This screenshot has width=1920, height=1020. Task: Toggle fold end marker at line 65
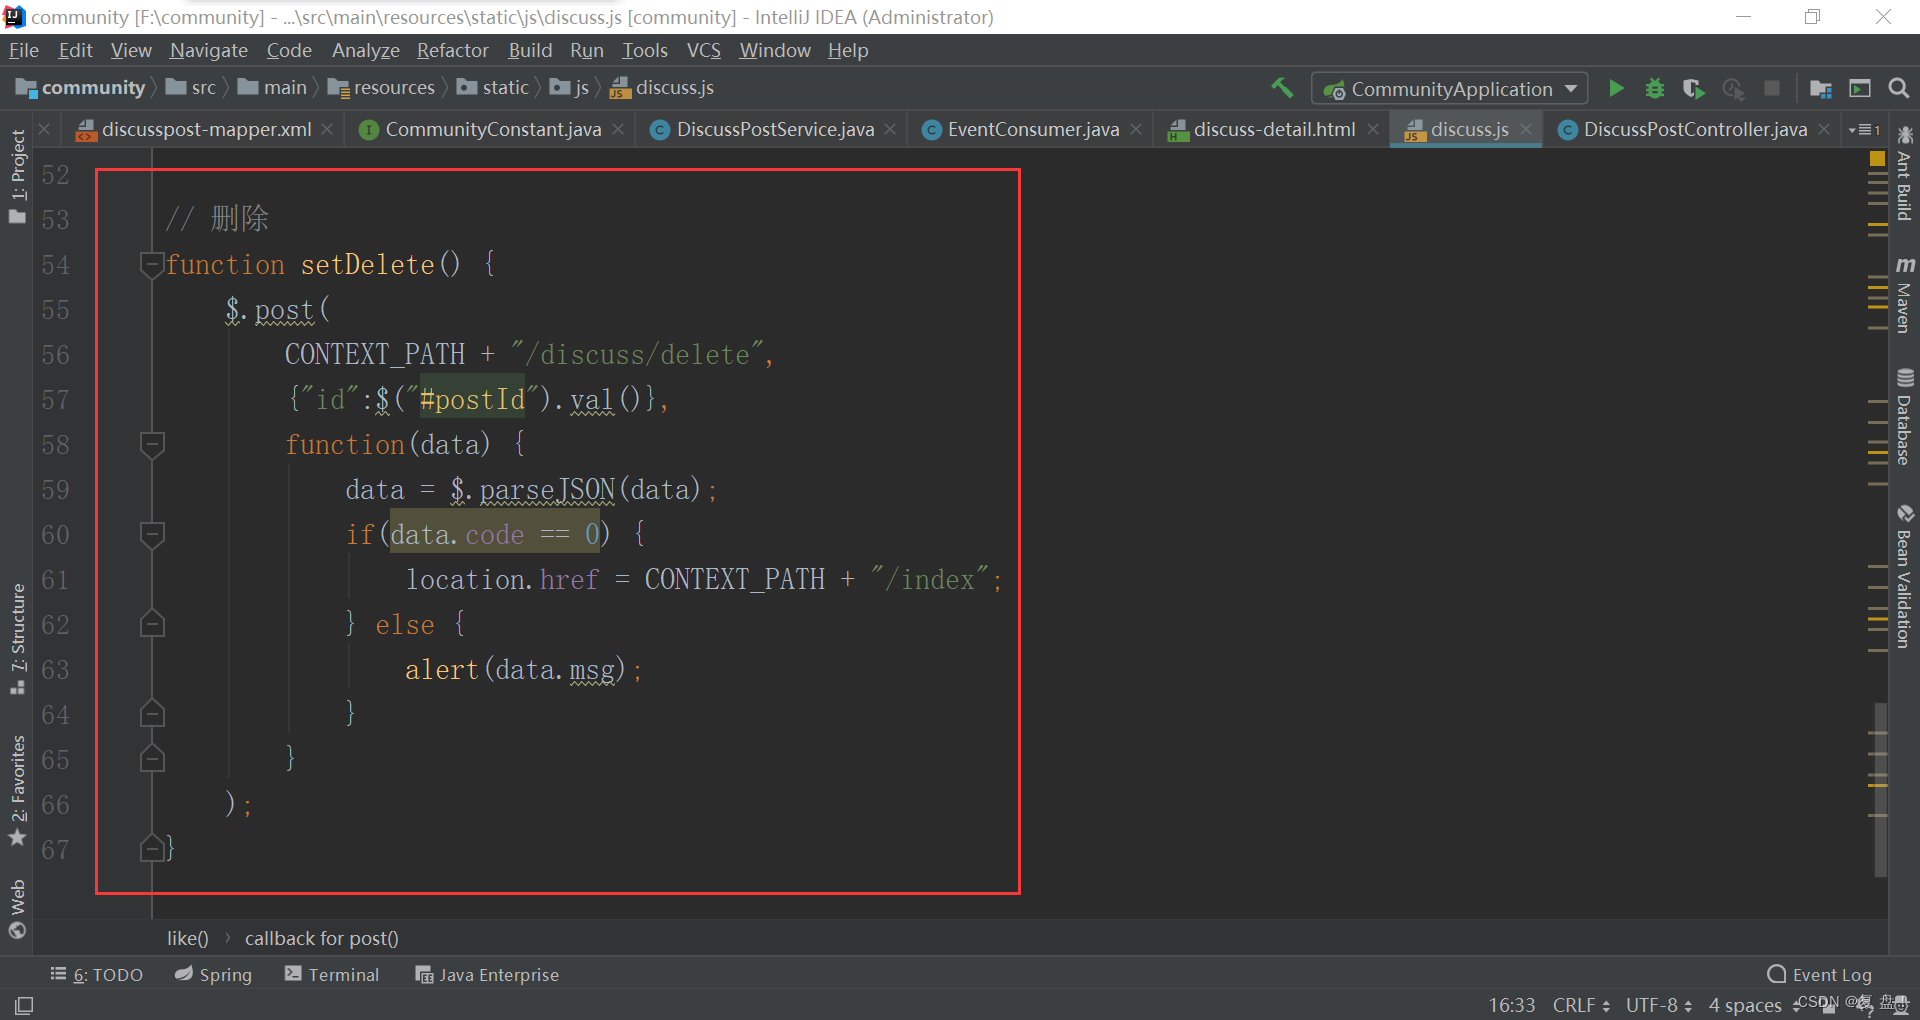[152, 759]
